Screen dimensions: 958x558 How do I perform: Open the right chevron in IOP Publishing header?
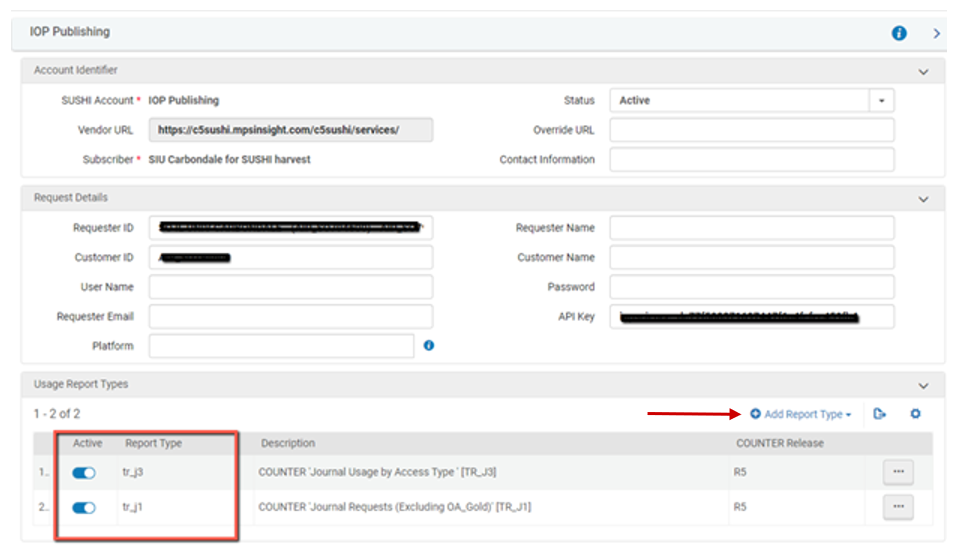[936, 34]
